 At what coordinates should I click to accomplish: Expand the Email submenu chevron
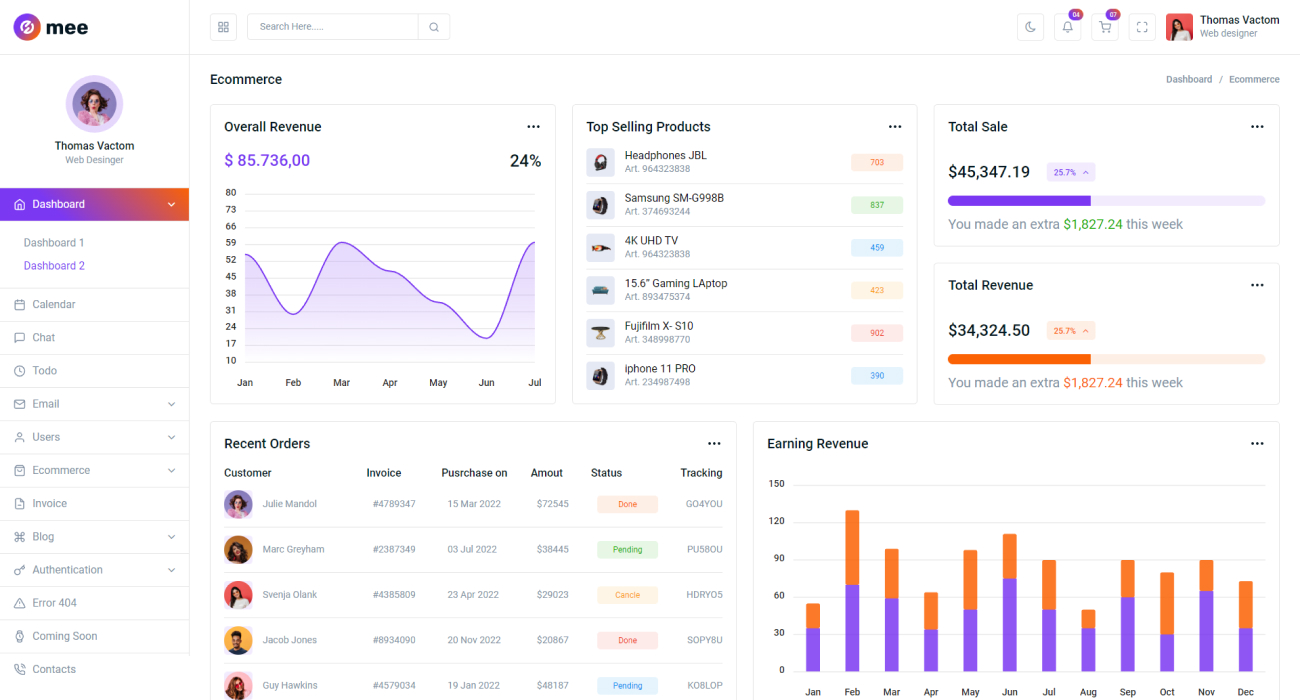coord(171,404)
